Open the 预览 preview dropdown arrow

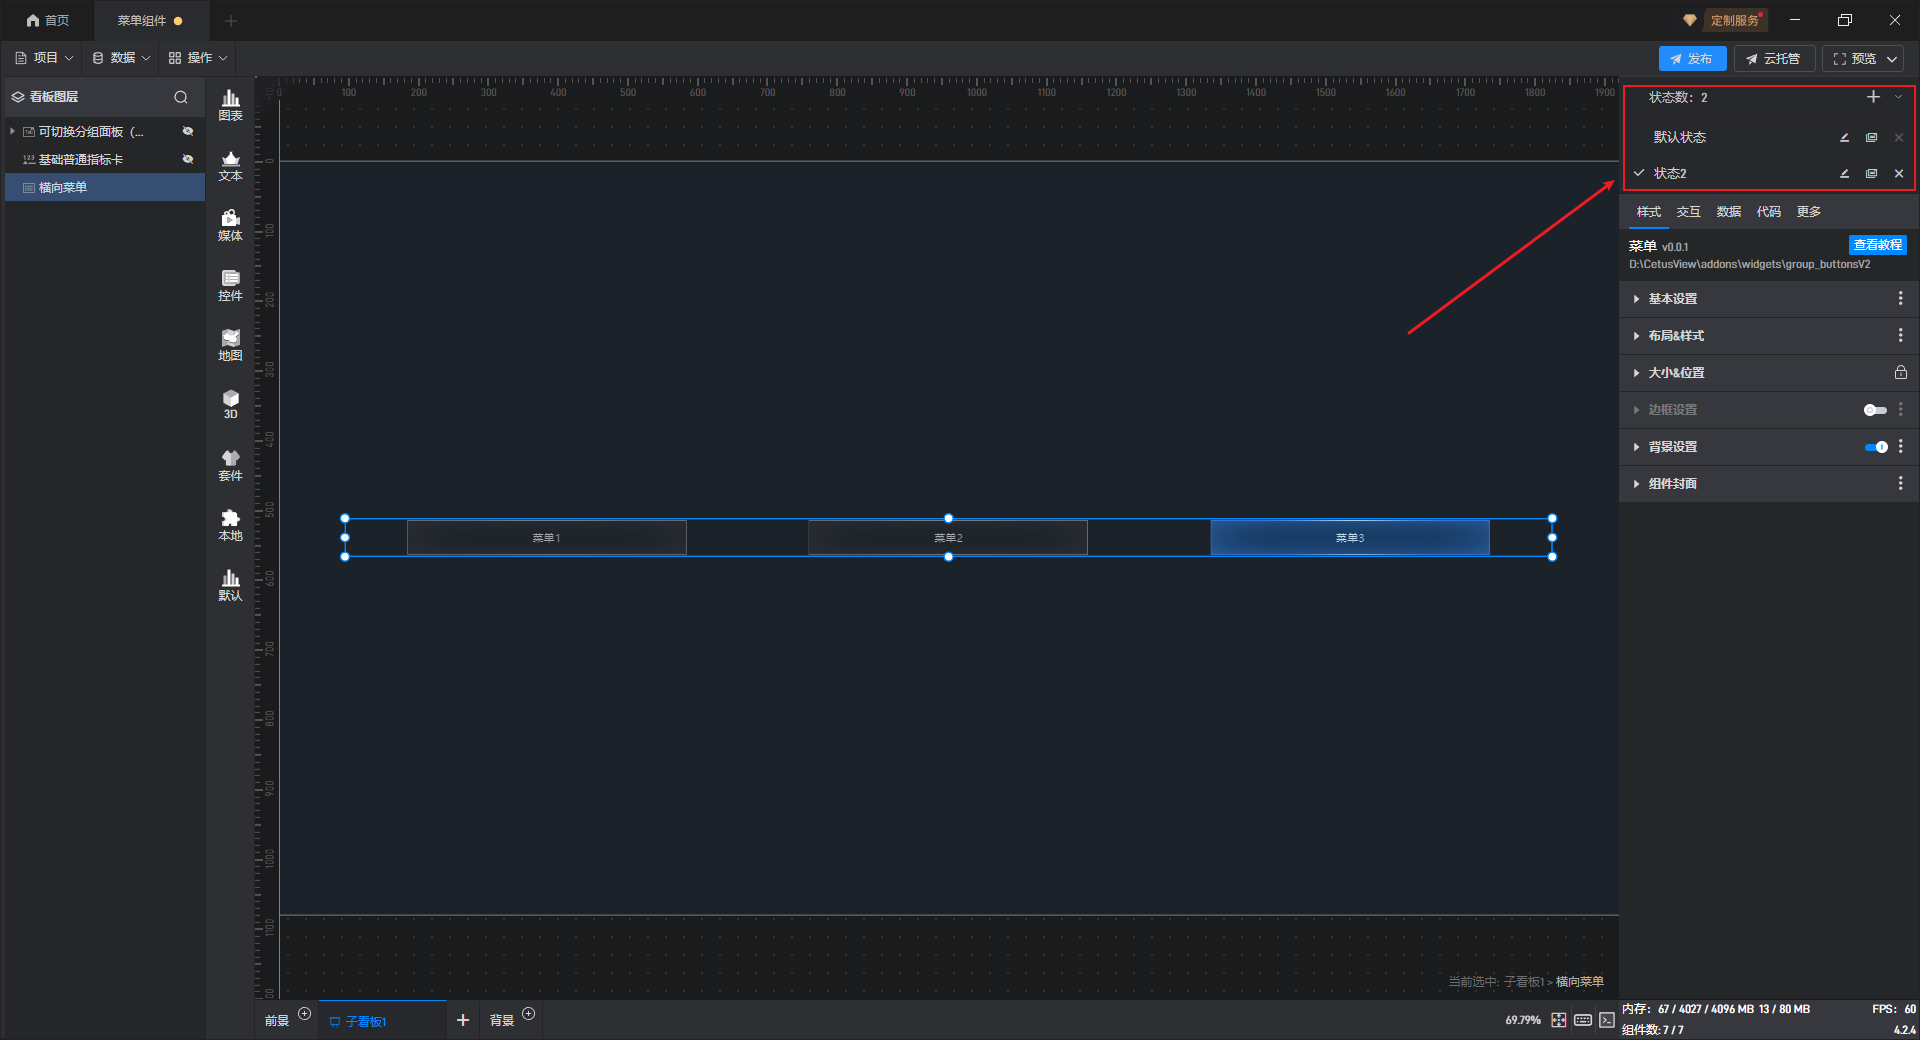coord(1892,59)
